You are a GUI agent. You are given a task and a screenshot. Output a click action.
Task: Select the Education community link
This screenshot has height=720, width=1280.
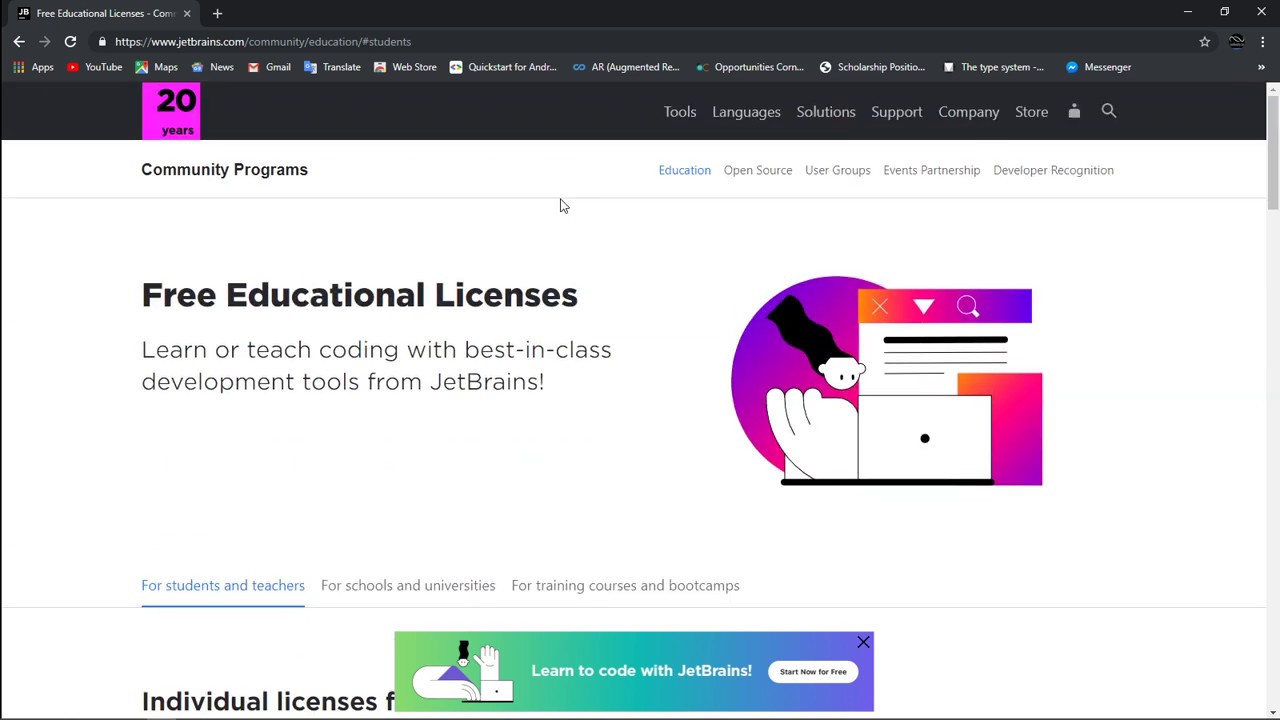point(684,170)
